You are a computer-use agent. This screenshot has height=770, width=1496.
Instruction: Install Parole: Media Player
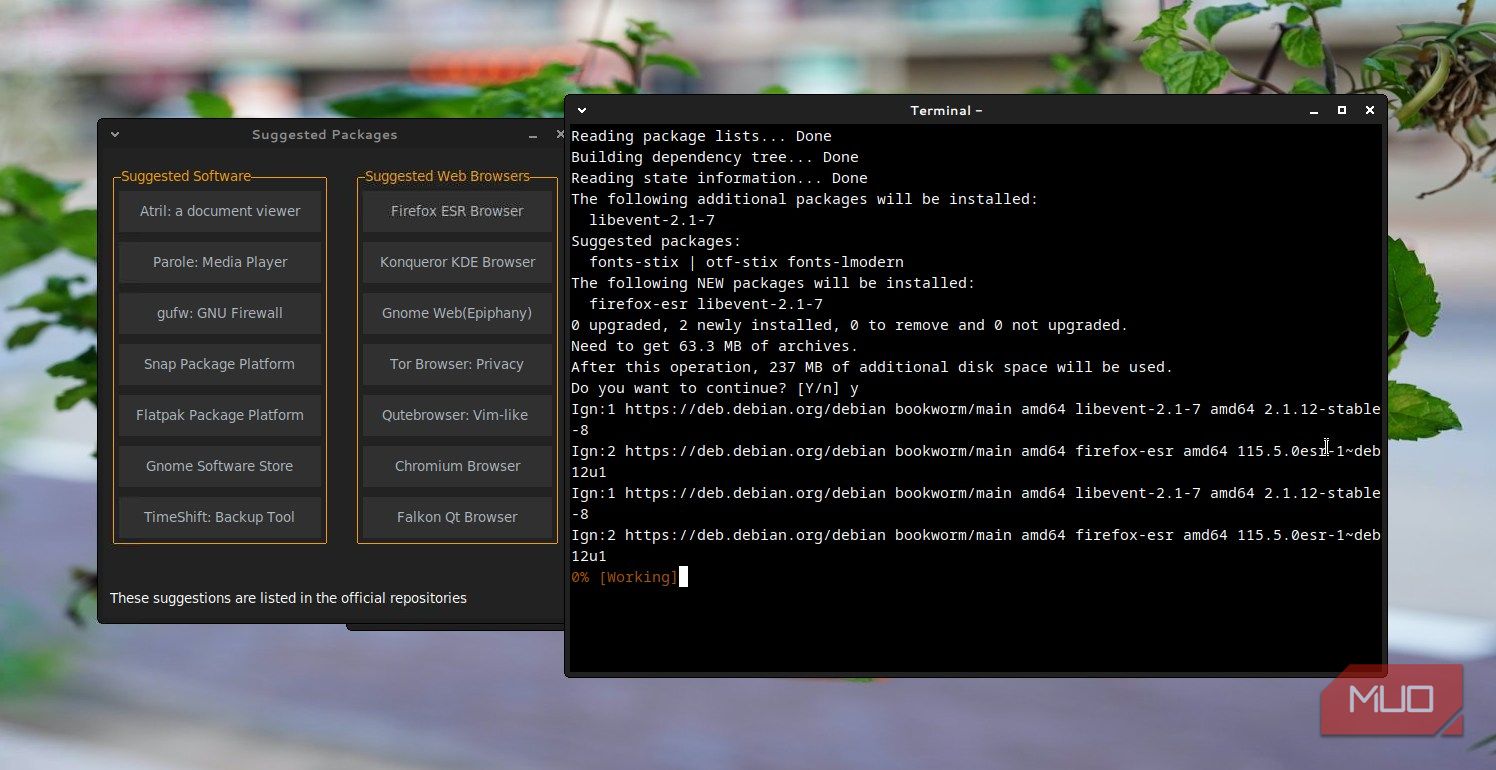[x=220, y=262]
